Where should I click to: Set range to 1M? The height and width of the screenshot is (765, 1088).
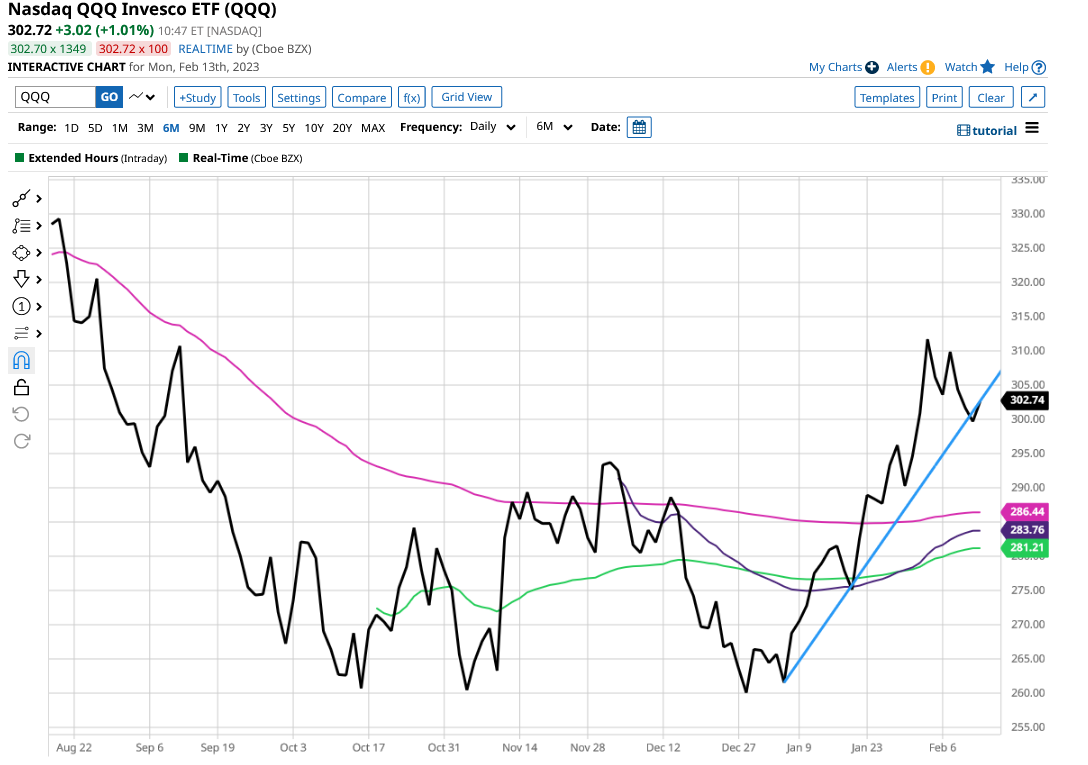[119, 128]
